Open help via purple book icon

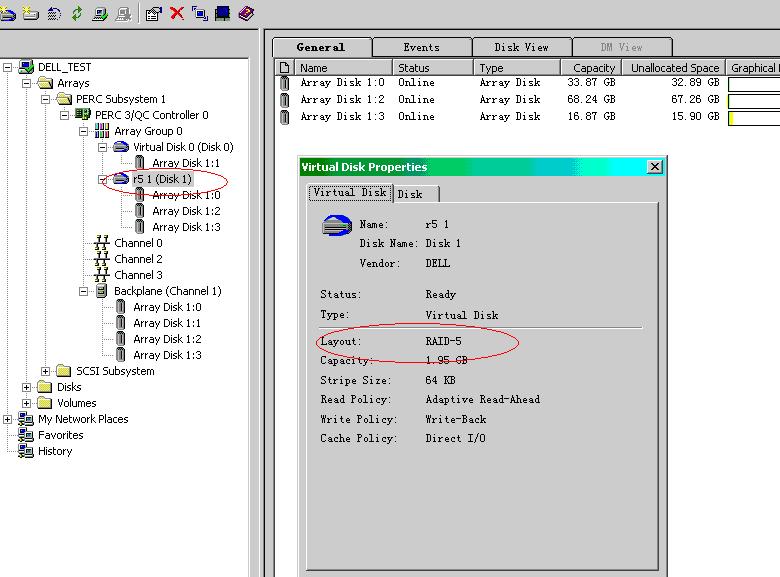[x=246, y=13]
